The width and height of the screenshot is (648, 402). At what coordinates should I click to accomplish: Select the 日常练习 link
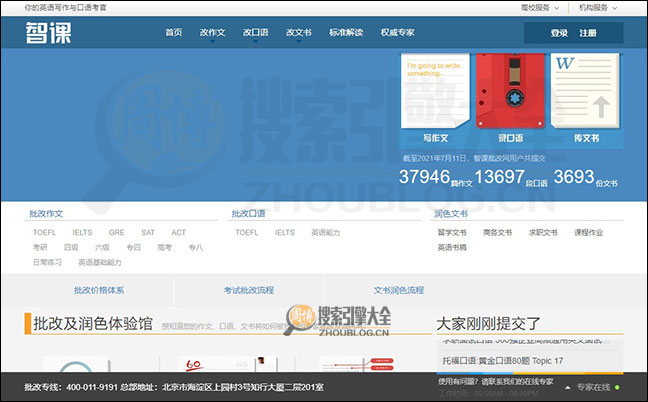coord(48,262)
